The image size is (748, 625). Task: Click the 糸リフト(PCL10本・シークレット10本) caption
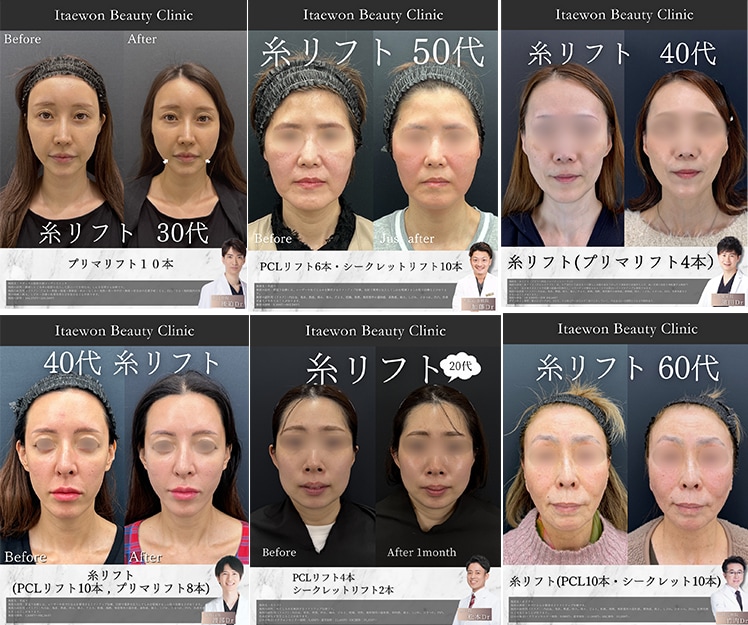click(x=614, y=580)
